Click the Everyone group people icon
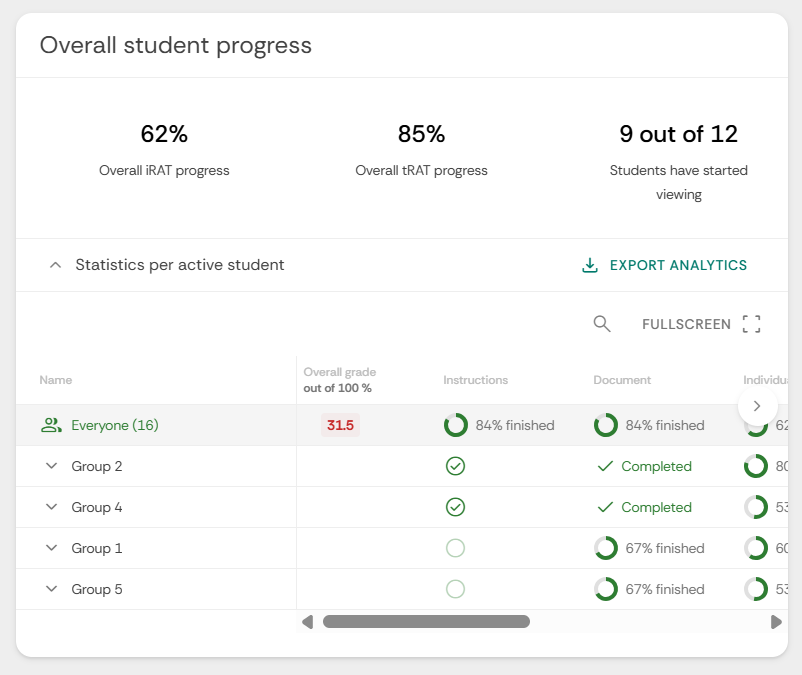This screenshot has height=675, width=802. click(51, 425)
